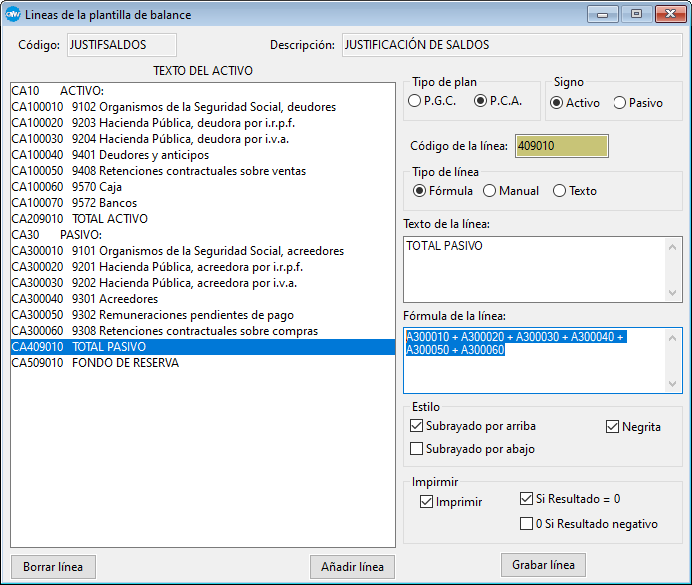Toggle Subrayado por arriba checkbox
The height and width of the screenshot is (585, 692).
[418, 427]
